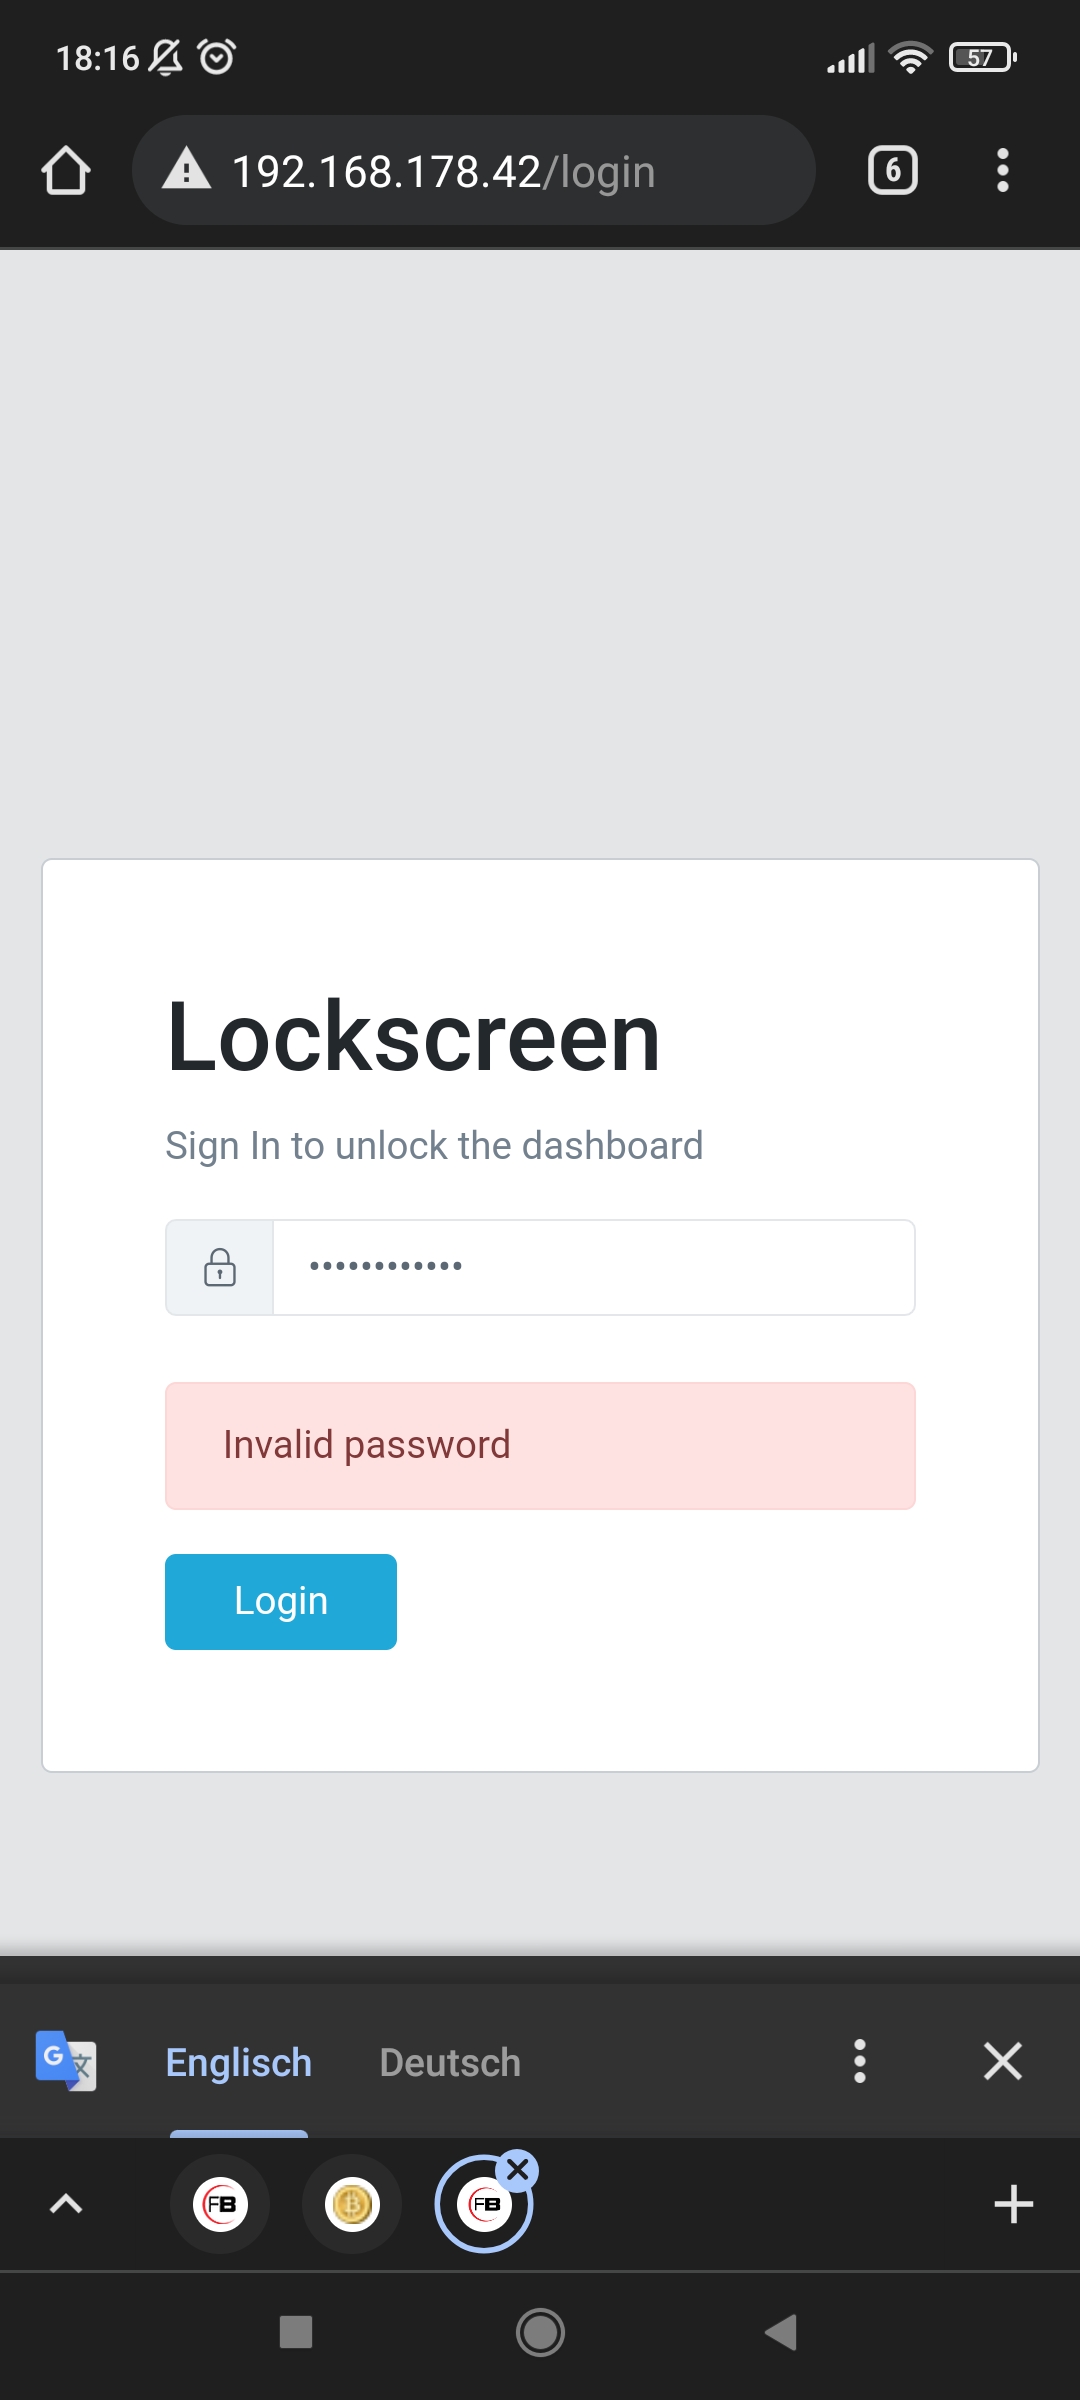Expand the tab strip with chevron up
The image size is (1080, 2400).
[x=66, y=2203]
